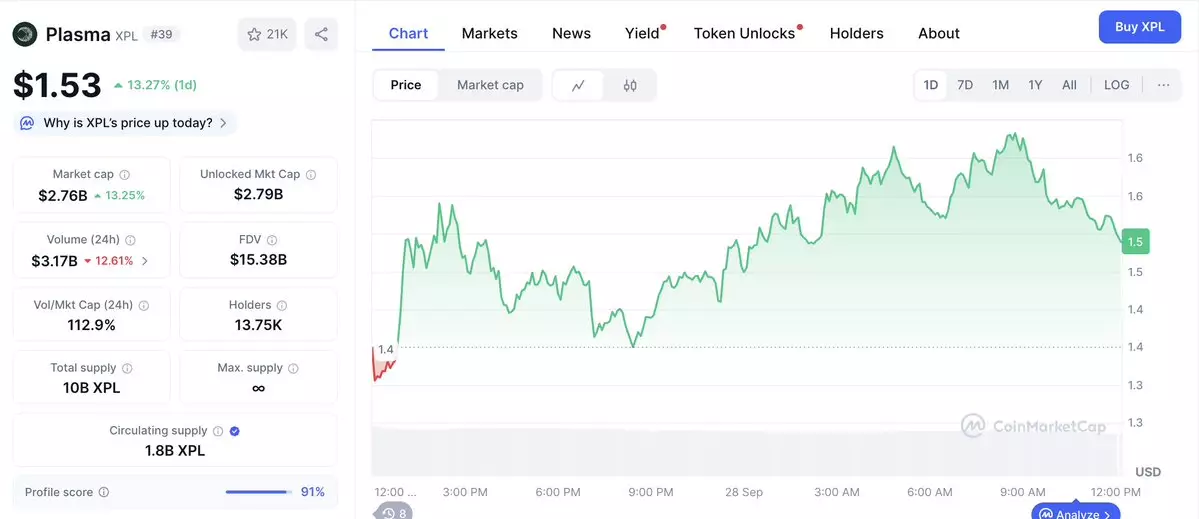
Task: Click the share icon next to Plasma
Action: tap(321, 34)
